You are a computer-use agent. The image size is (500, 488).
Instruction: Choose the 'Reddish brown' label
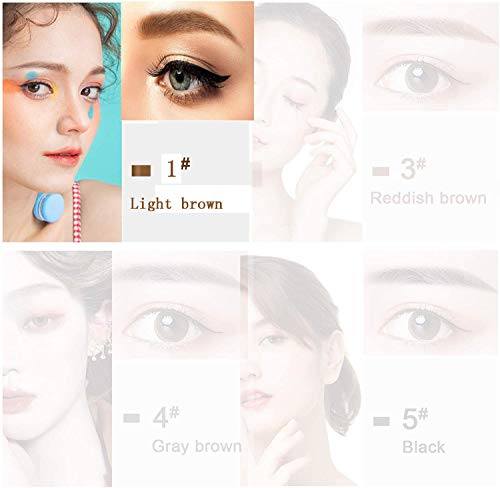pos(428,198)
